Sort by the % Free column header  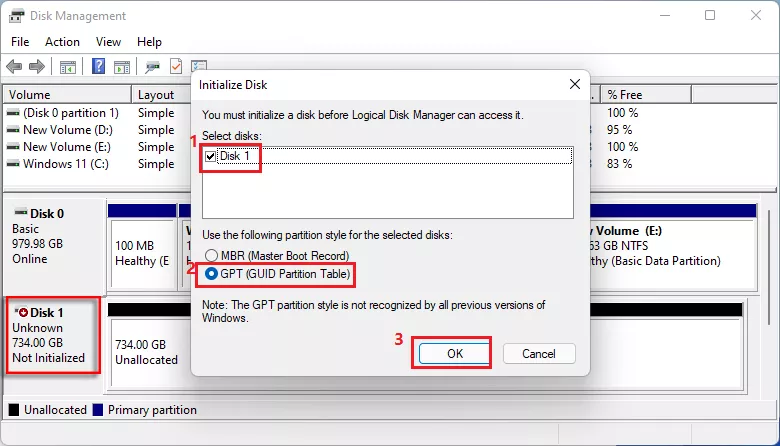pos(646,94)
